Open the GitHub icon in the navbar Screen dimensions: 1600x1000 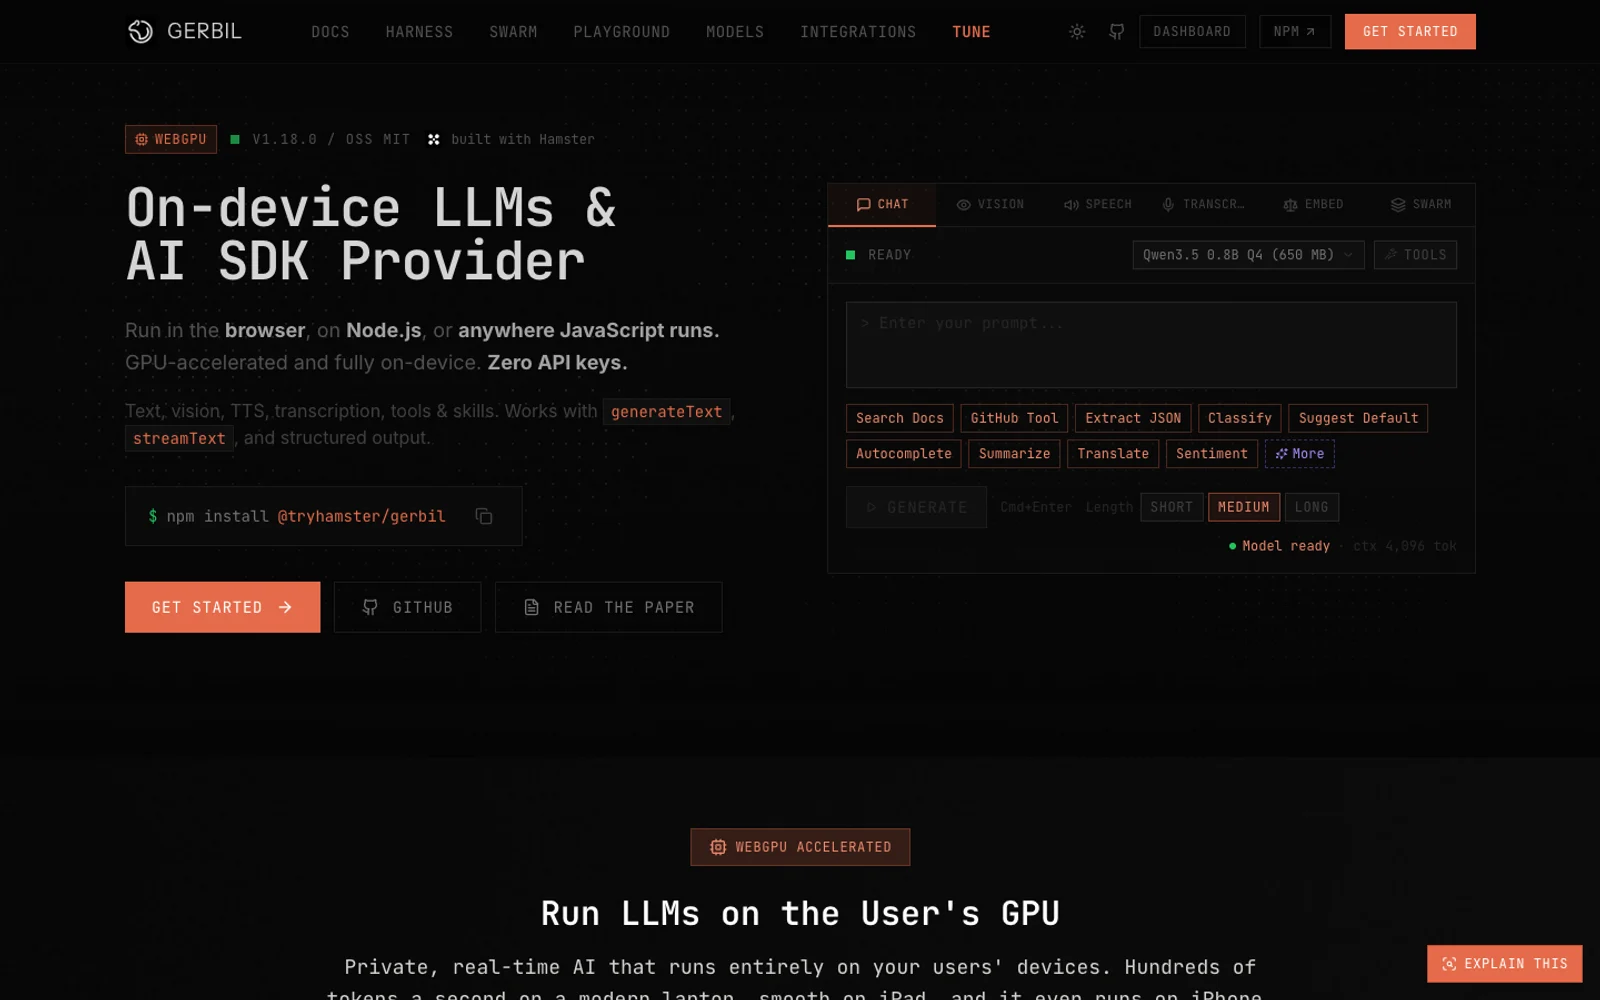tap(1117, 32)
